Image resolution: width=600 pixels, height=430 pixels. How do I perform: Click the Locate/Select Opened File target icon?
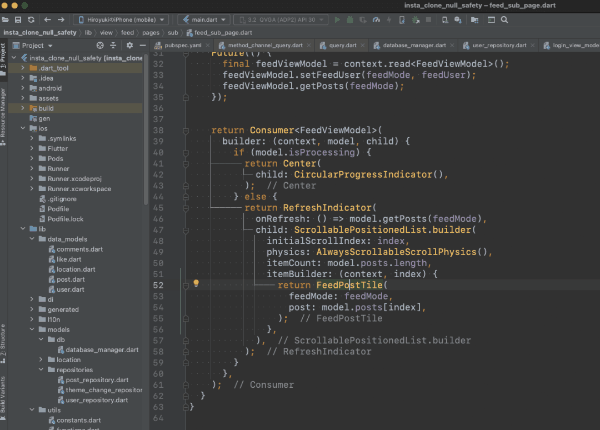[100, 46]
